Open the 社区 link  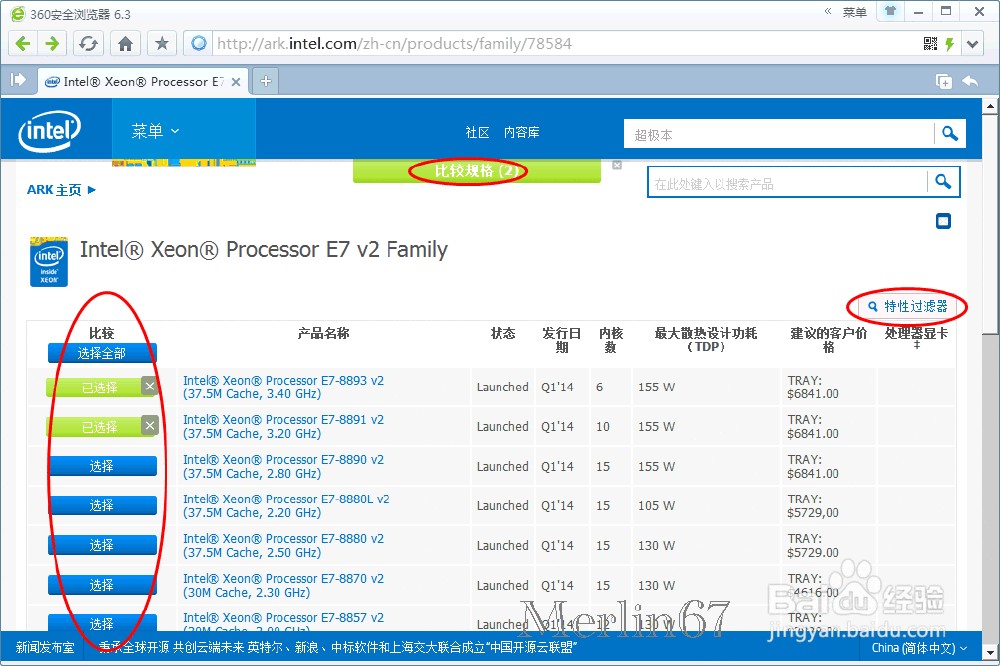tap(477, 132)
